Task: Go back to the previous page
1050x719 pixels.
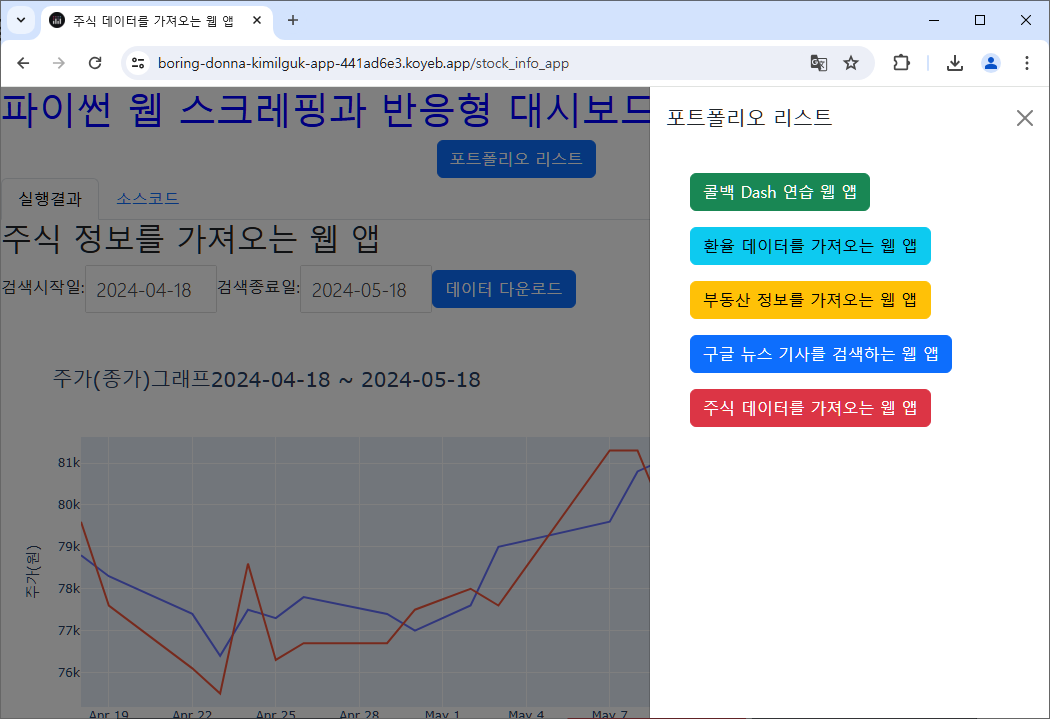Action: (x=23, y=63)
